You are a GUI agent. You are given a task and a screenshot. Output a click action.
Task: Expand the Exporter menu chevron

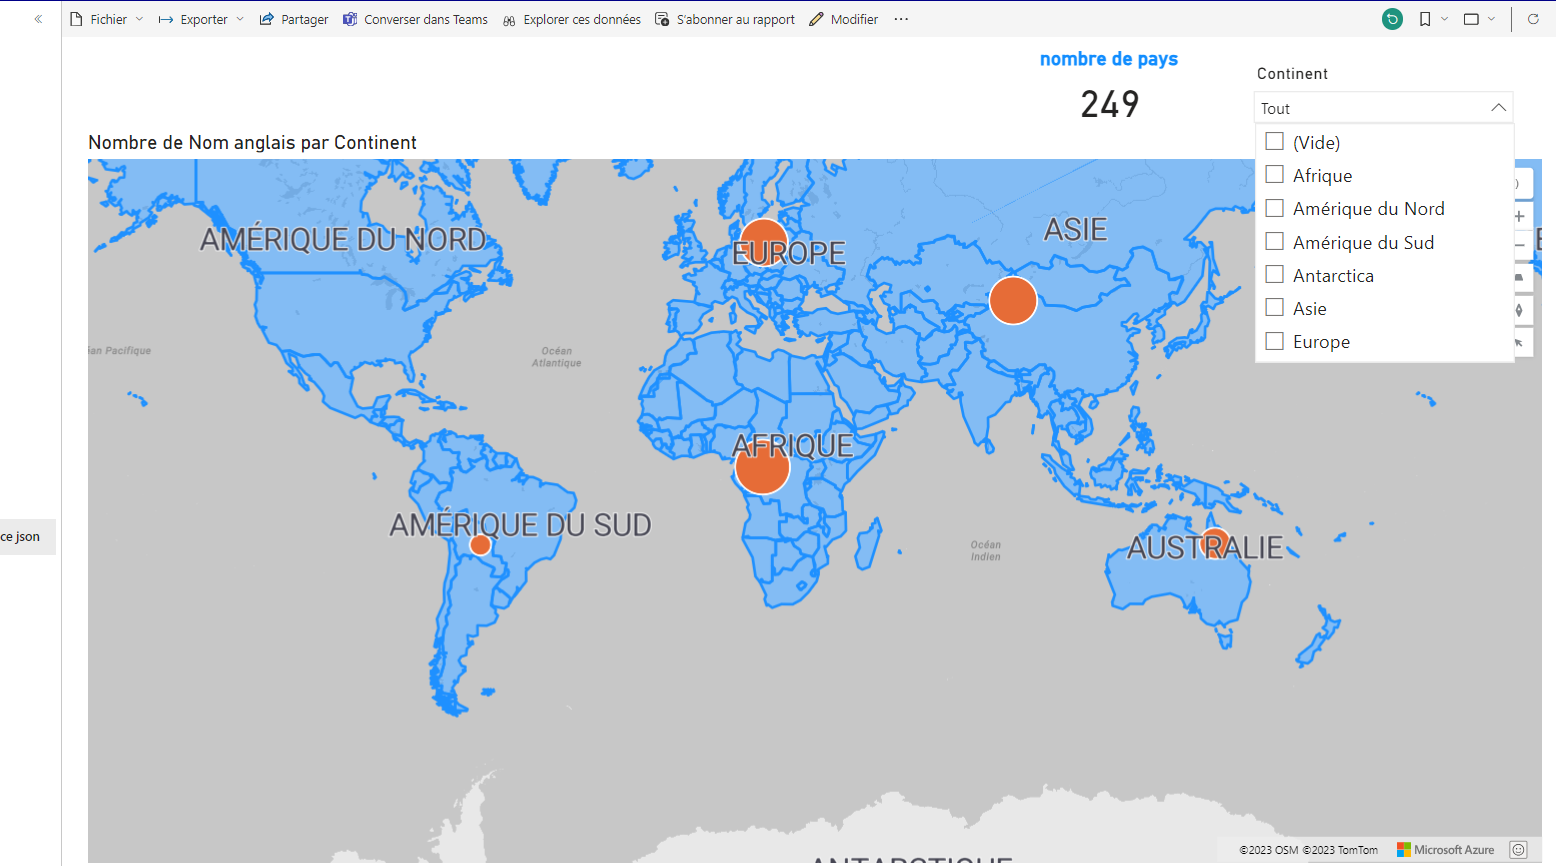[x=240, y=18]
